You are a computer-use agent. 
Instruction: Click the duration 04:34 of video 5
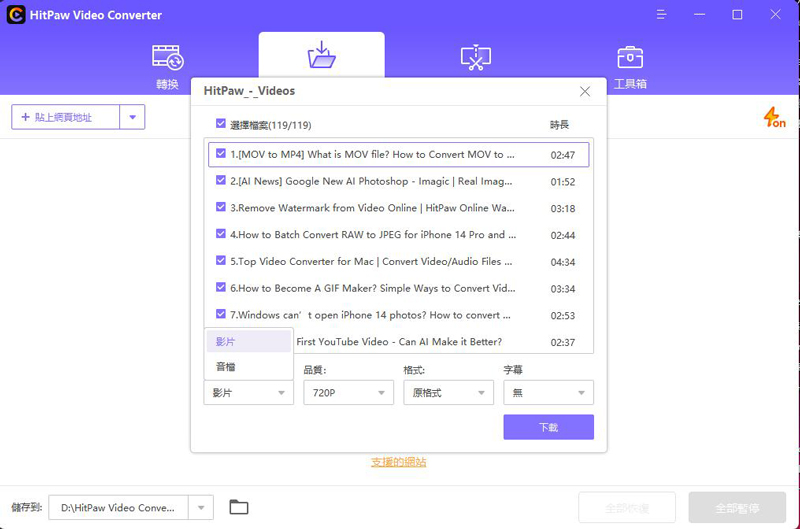[563, 262]
